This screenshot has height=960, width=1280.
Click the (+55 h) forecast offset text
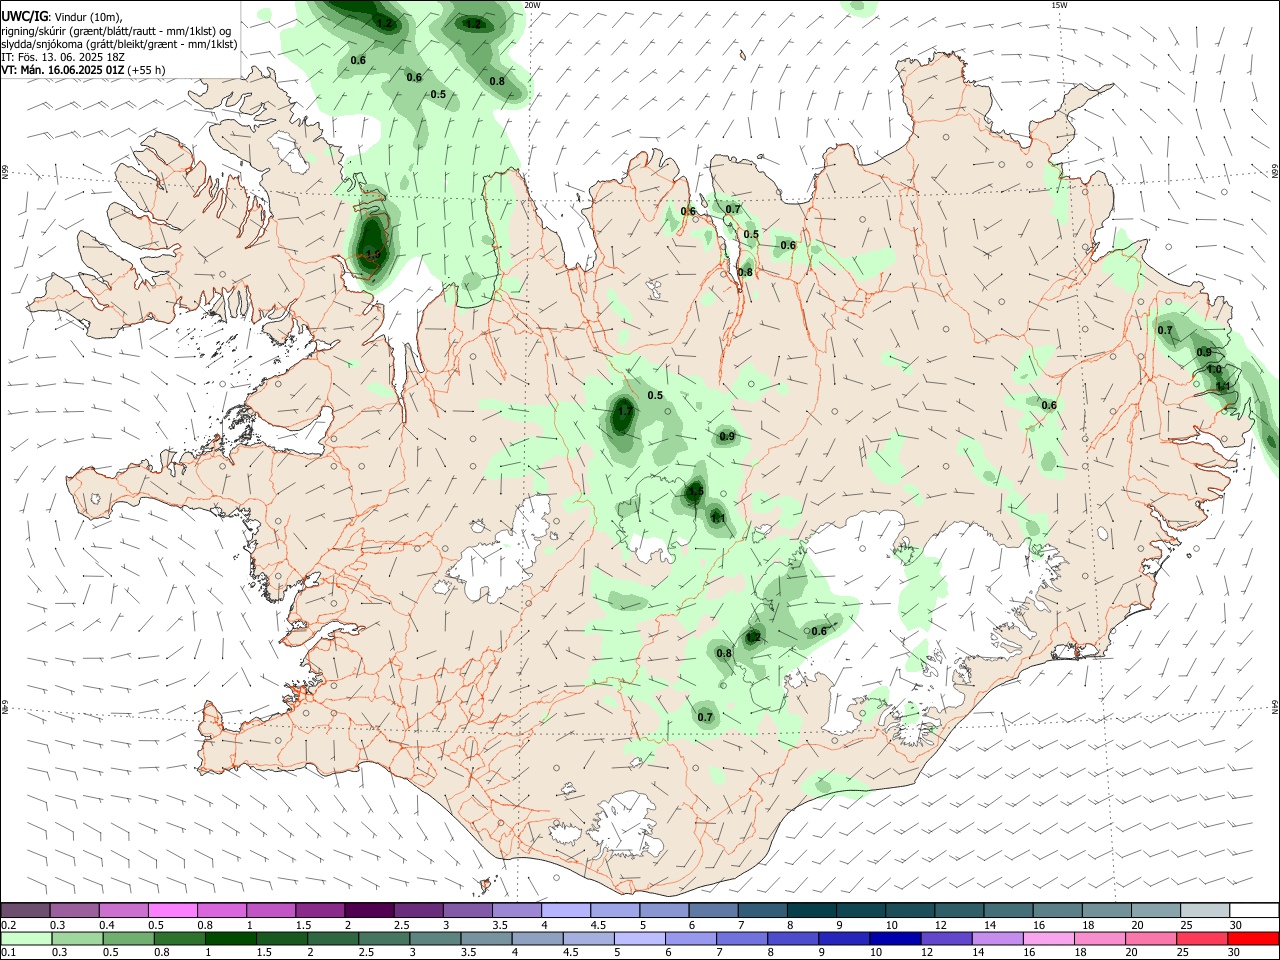pyautogui.click(x=147, y=70)
